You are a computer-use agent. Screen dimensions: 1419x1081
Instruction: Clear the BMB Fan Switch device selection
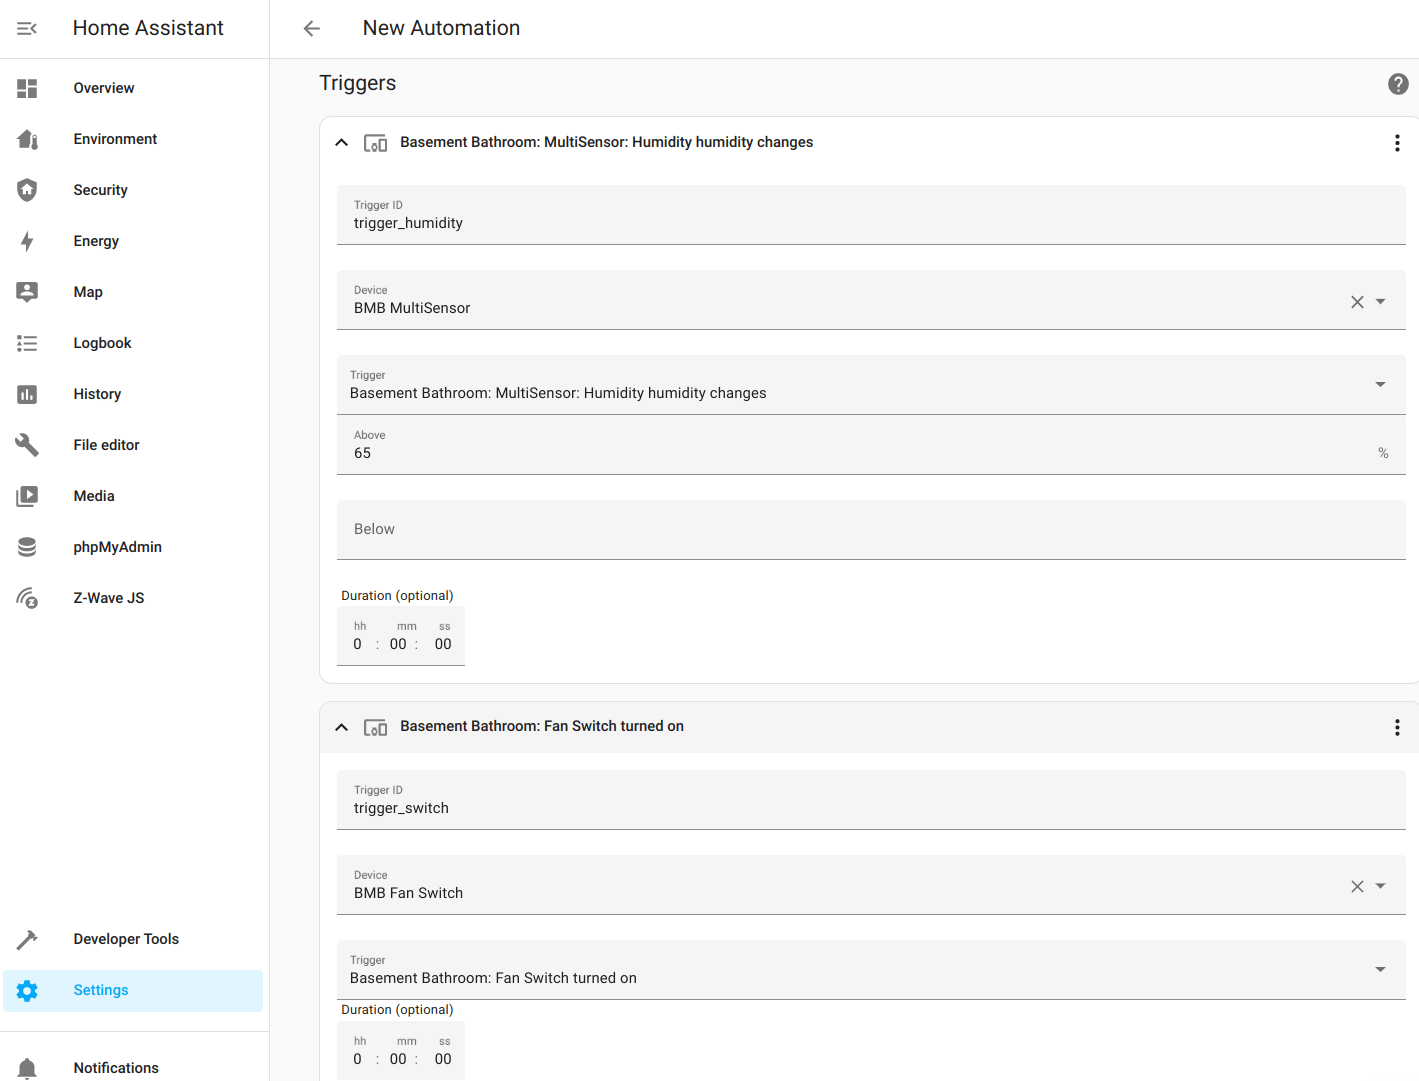click(1357, 887)
